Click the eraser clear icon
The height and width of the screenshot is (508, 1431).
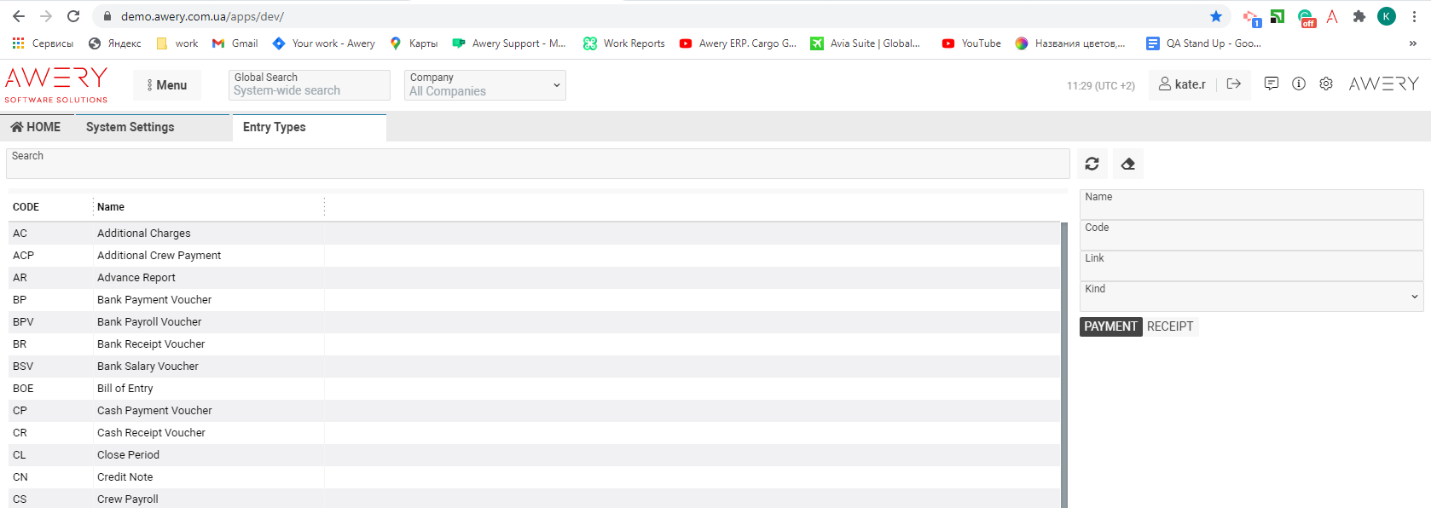pos(1128,164)
